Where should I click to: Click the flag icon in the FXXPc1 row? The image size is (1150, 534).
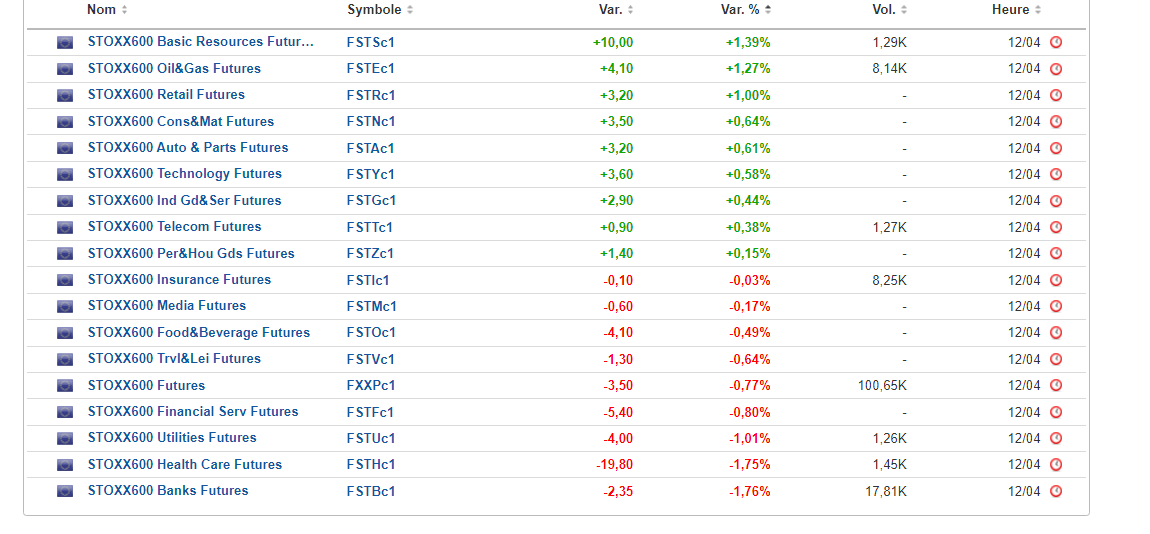pyautogui.click(x=65, y=386)
